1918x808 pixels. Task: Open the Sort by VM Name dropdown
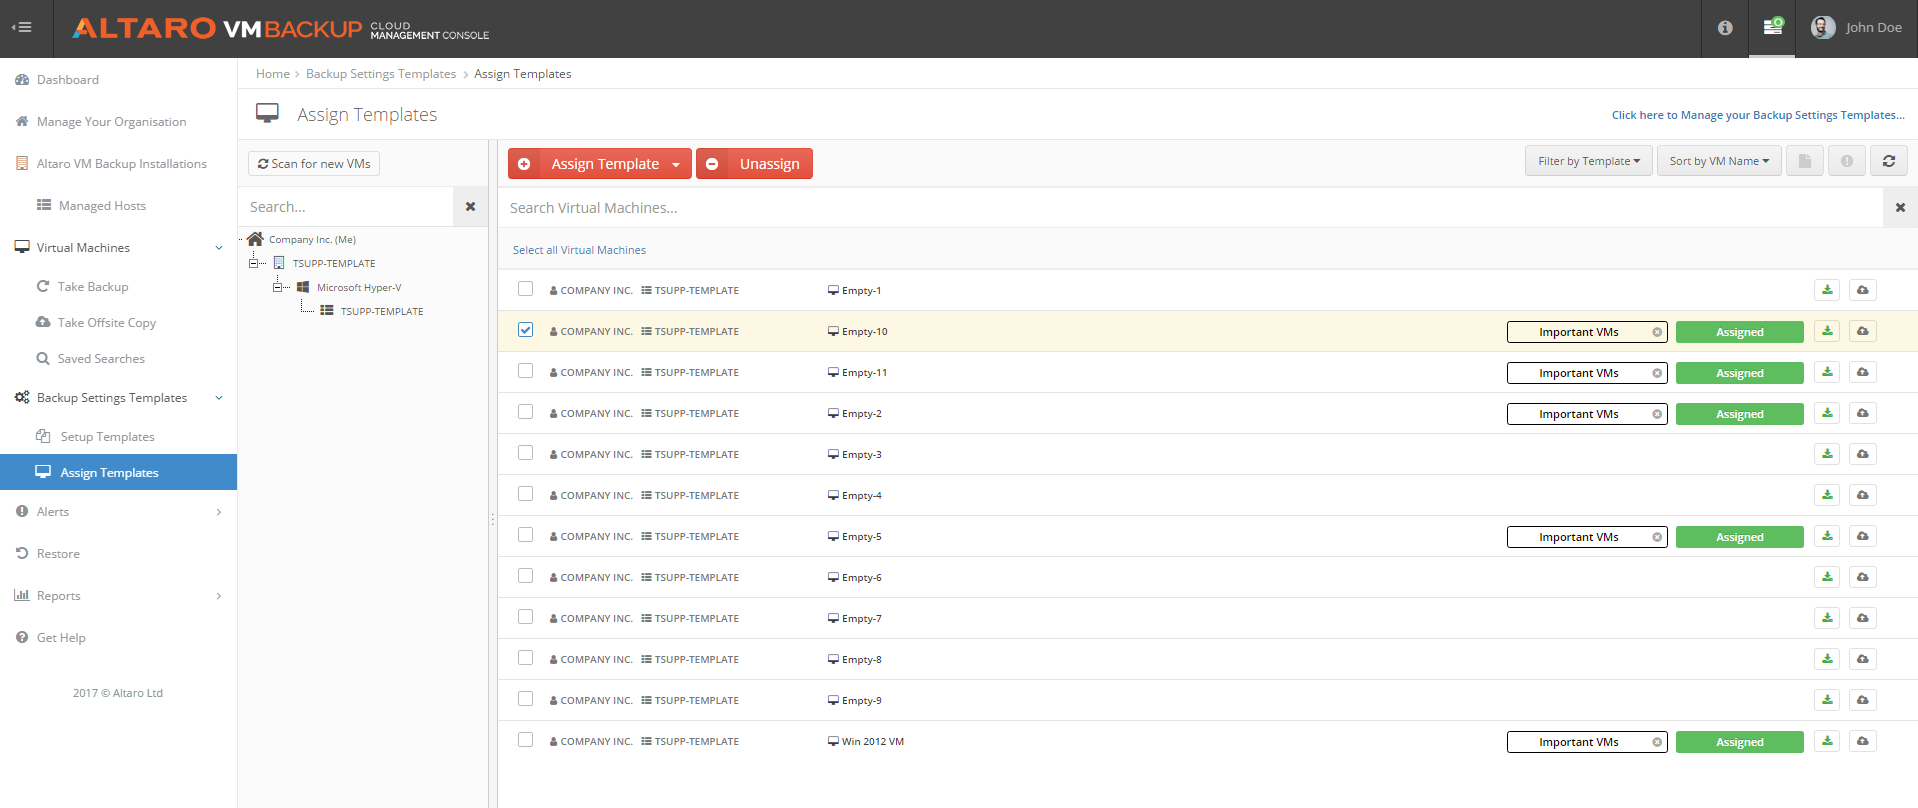(1719, 161)
